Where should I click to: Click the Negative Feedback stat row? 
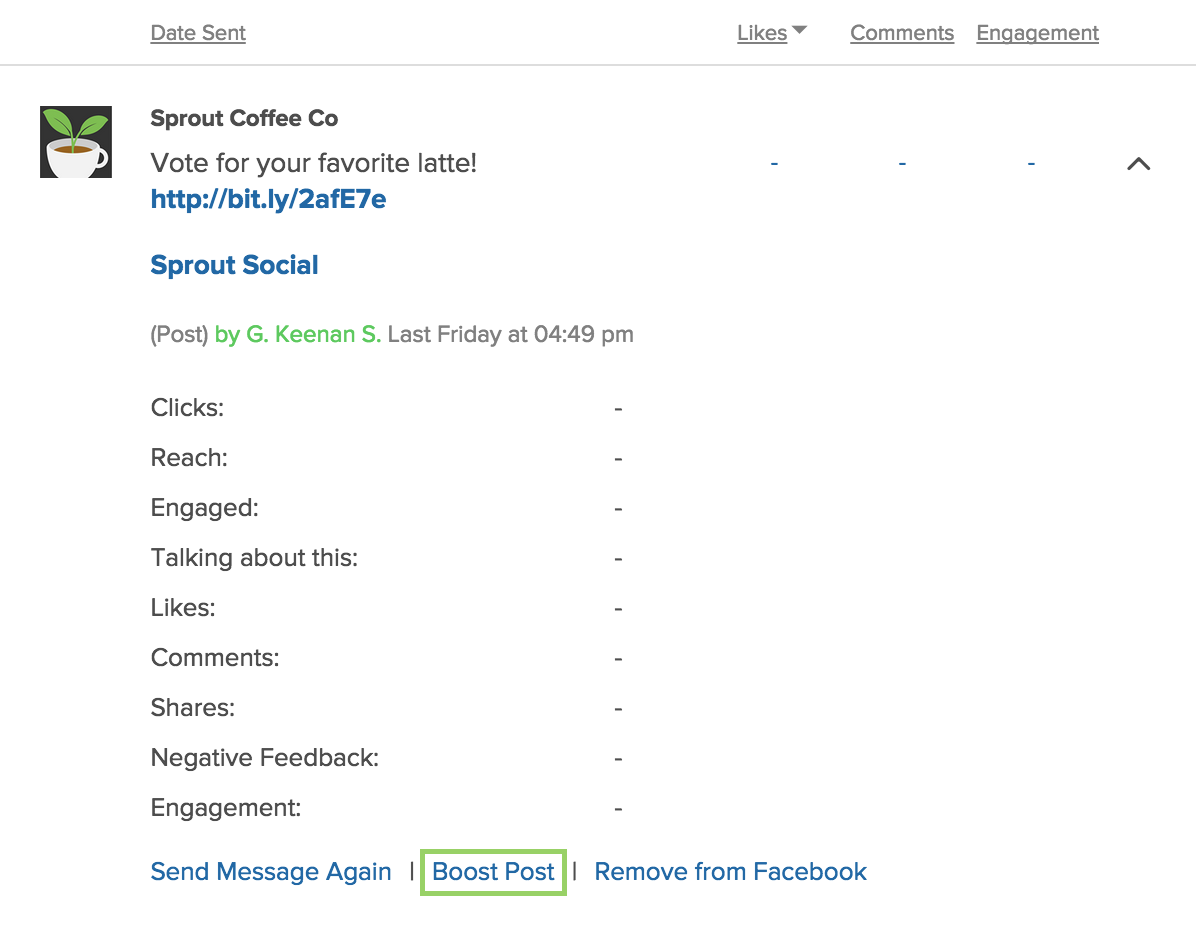point(387,758)
